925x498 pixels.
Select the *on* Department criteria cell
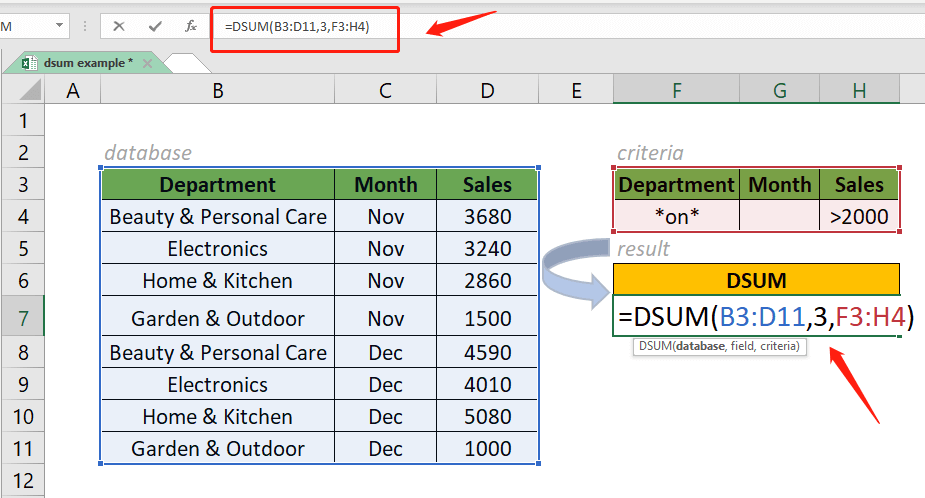(x=676, y=216)
